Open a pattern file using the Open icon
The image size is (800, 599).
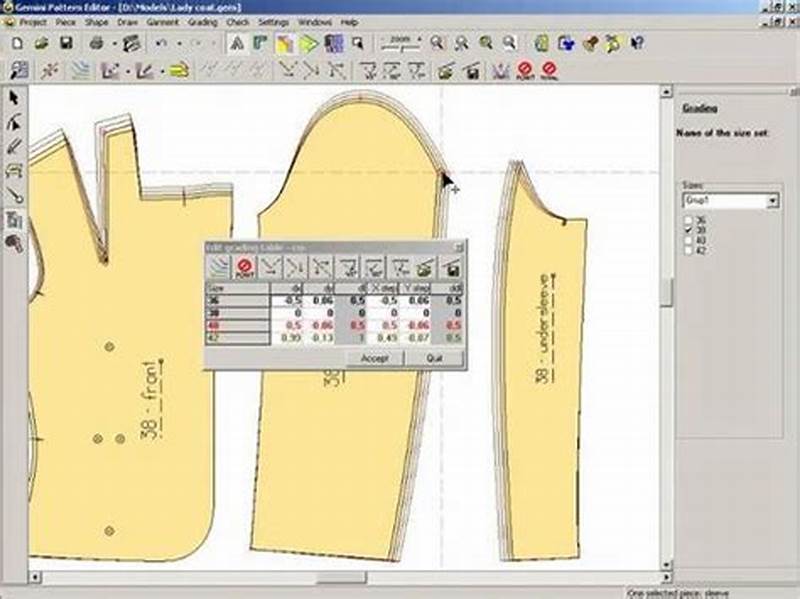41,42
